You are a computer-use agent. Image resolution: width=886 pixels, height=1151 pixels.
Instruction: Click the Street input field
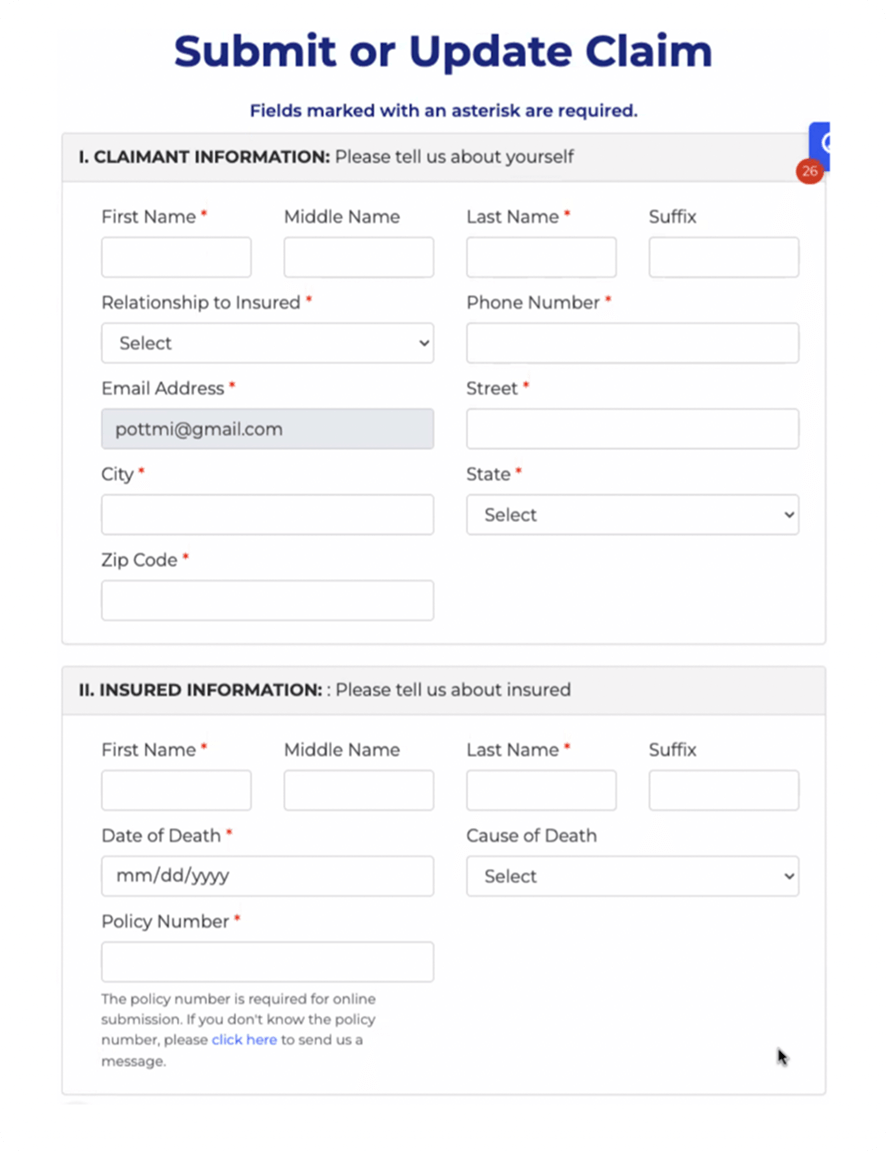coord(632,429)
